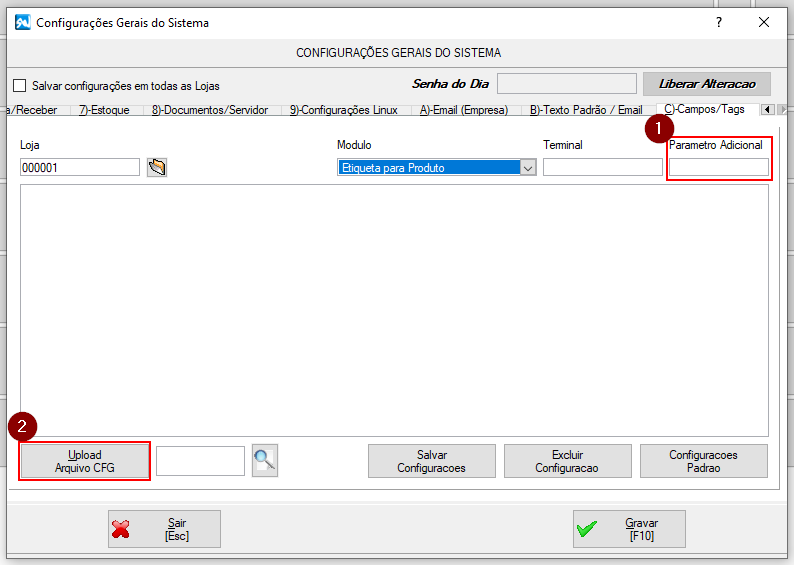Screen dimensions: 794x565
Task: Click Upload Arquivo CFG button
Action: point(85,461)
